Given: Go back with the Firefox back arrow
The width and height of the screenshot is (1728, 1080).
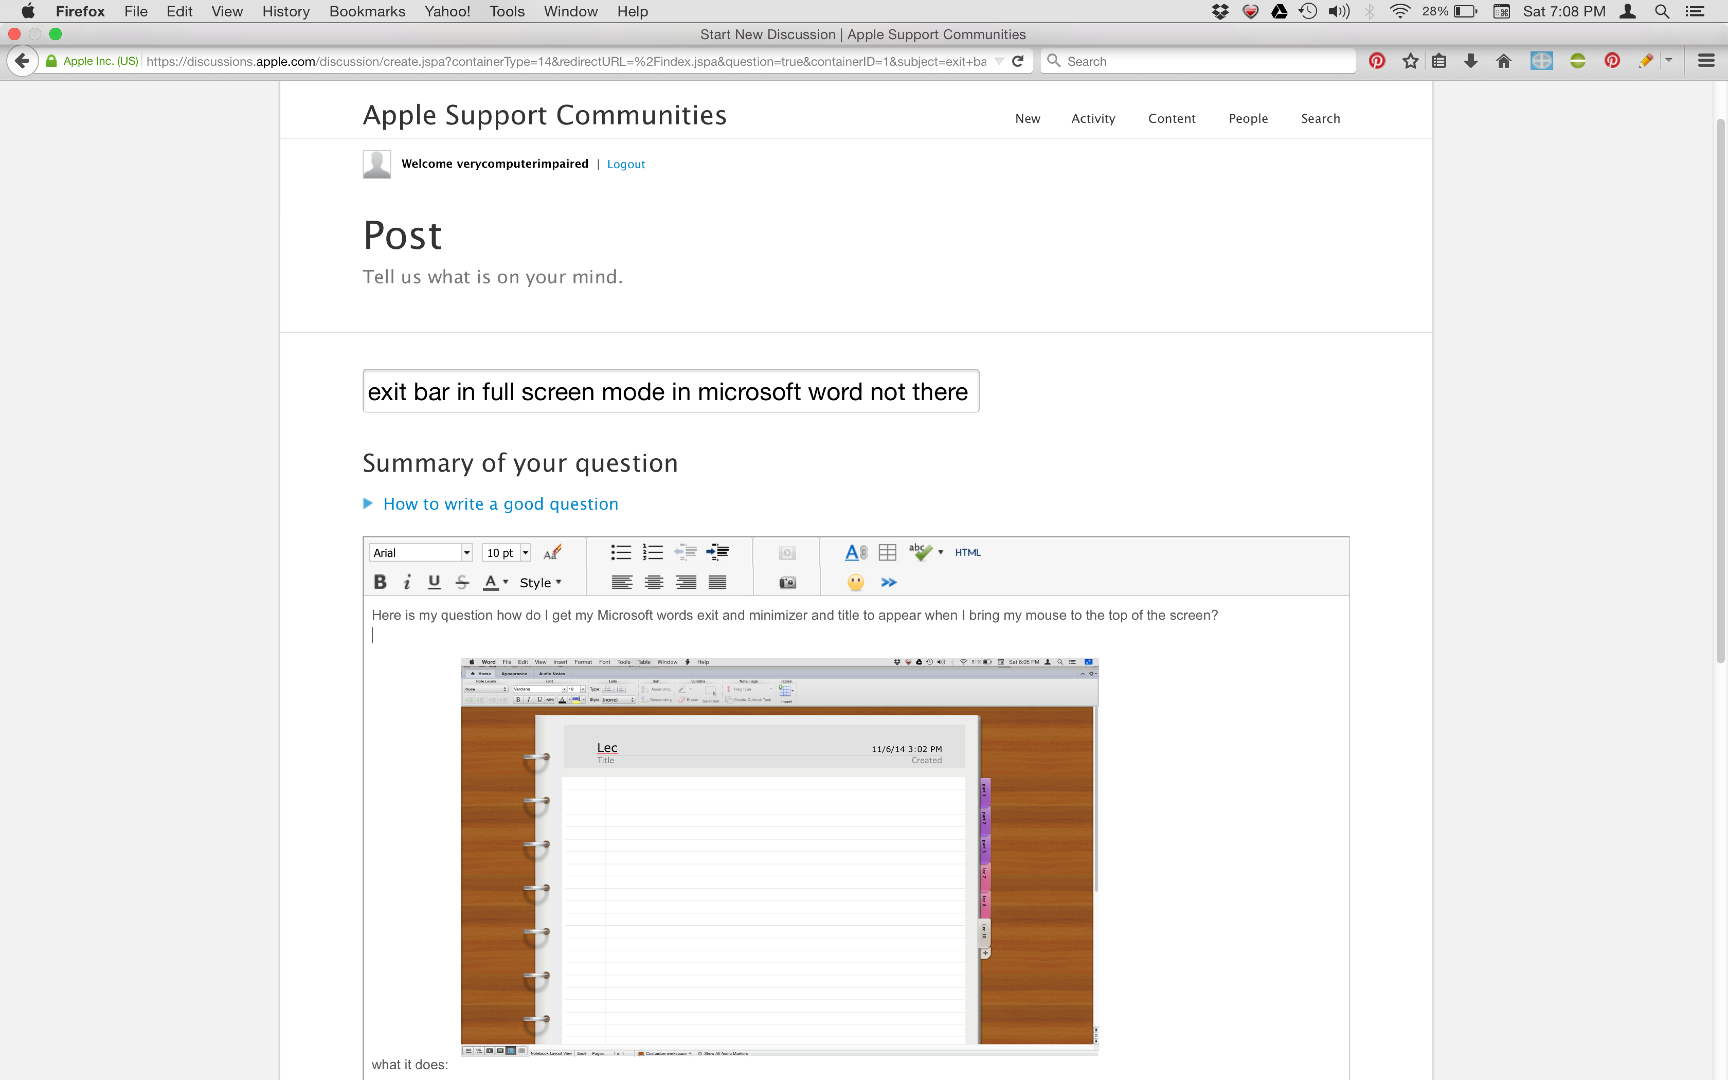Looking at the screenshot, I should coord(22,61).
